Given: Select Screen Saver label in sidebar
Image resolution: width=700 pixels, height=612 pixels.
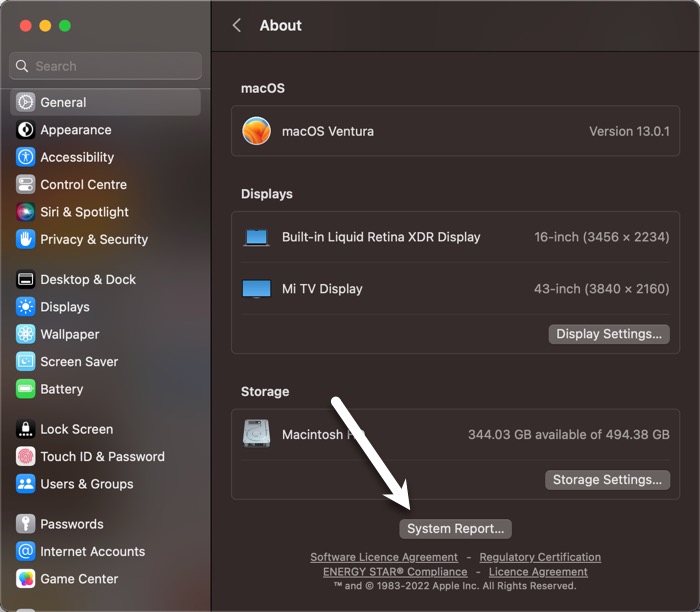Looking at the screenshot, I should point(79,362).
